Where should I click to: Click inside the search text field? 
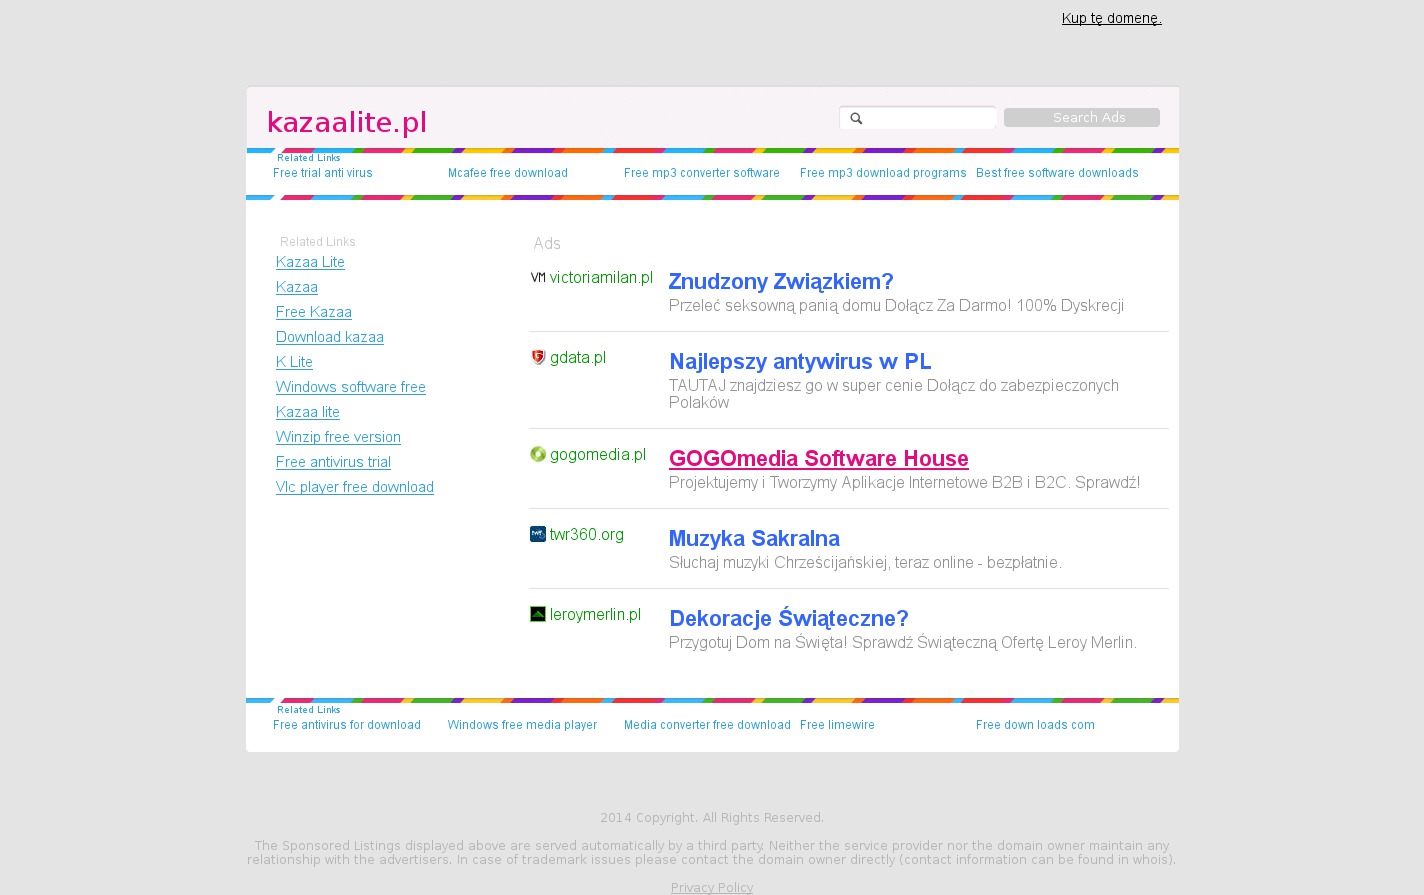click(x=928, y=118)
